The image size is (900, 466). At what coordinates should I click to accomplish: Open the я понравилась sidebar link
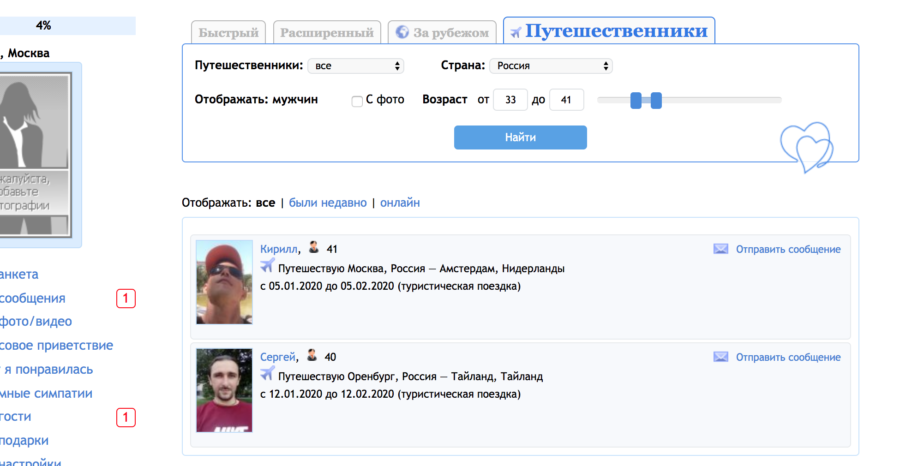46,370
